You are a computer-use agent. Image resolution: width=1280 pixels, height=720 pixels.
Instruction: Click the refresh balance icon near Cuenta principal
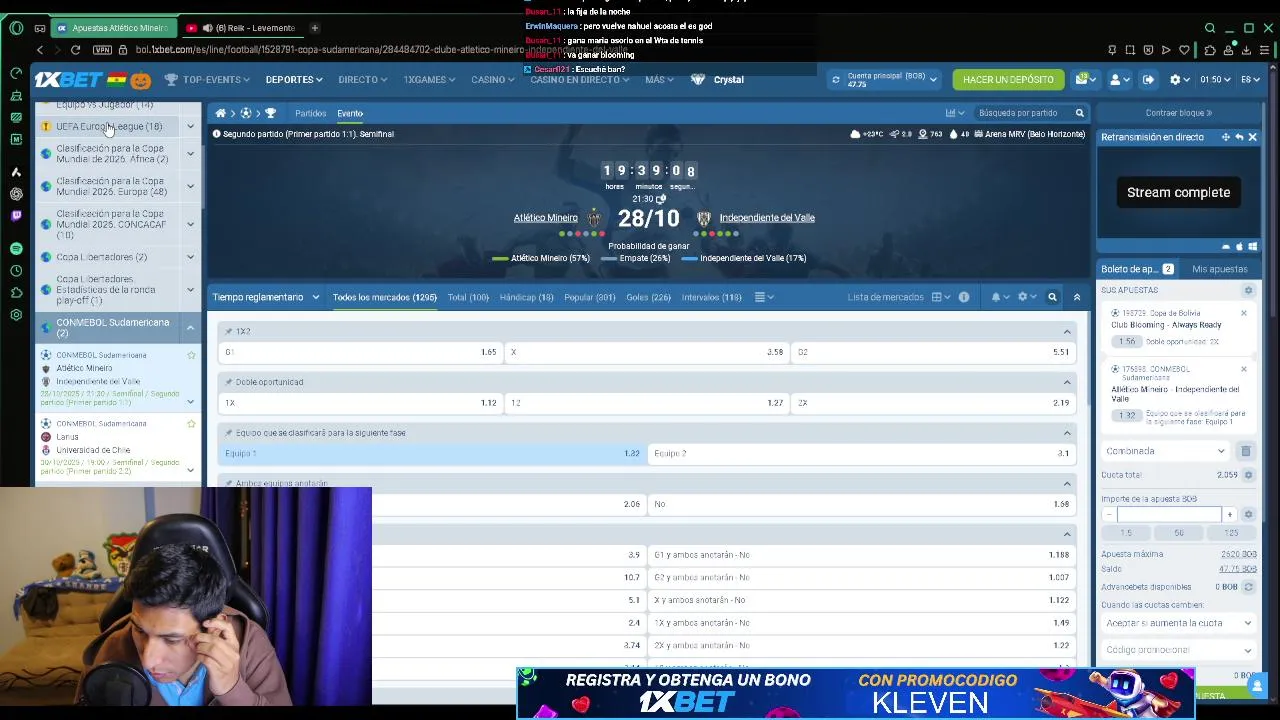836,79
